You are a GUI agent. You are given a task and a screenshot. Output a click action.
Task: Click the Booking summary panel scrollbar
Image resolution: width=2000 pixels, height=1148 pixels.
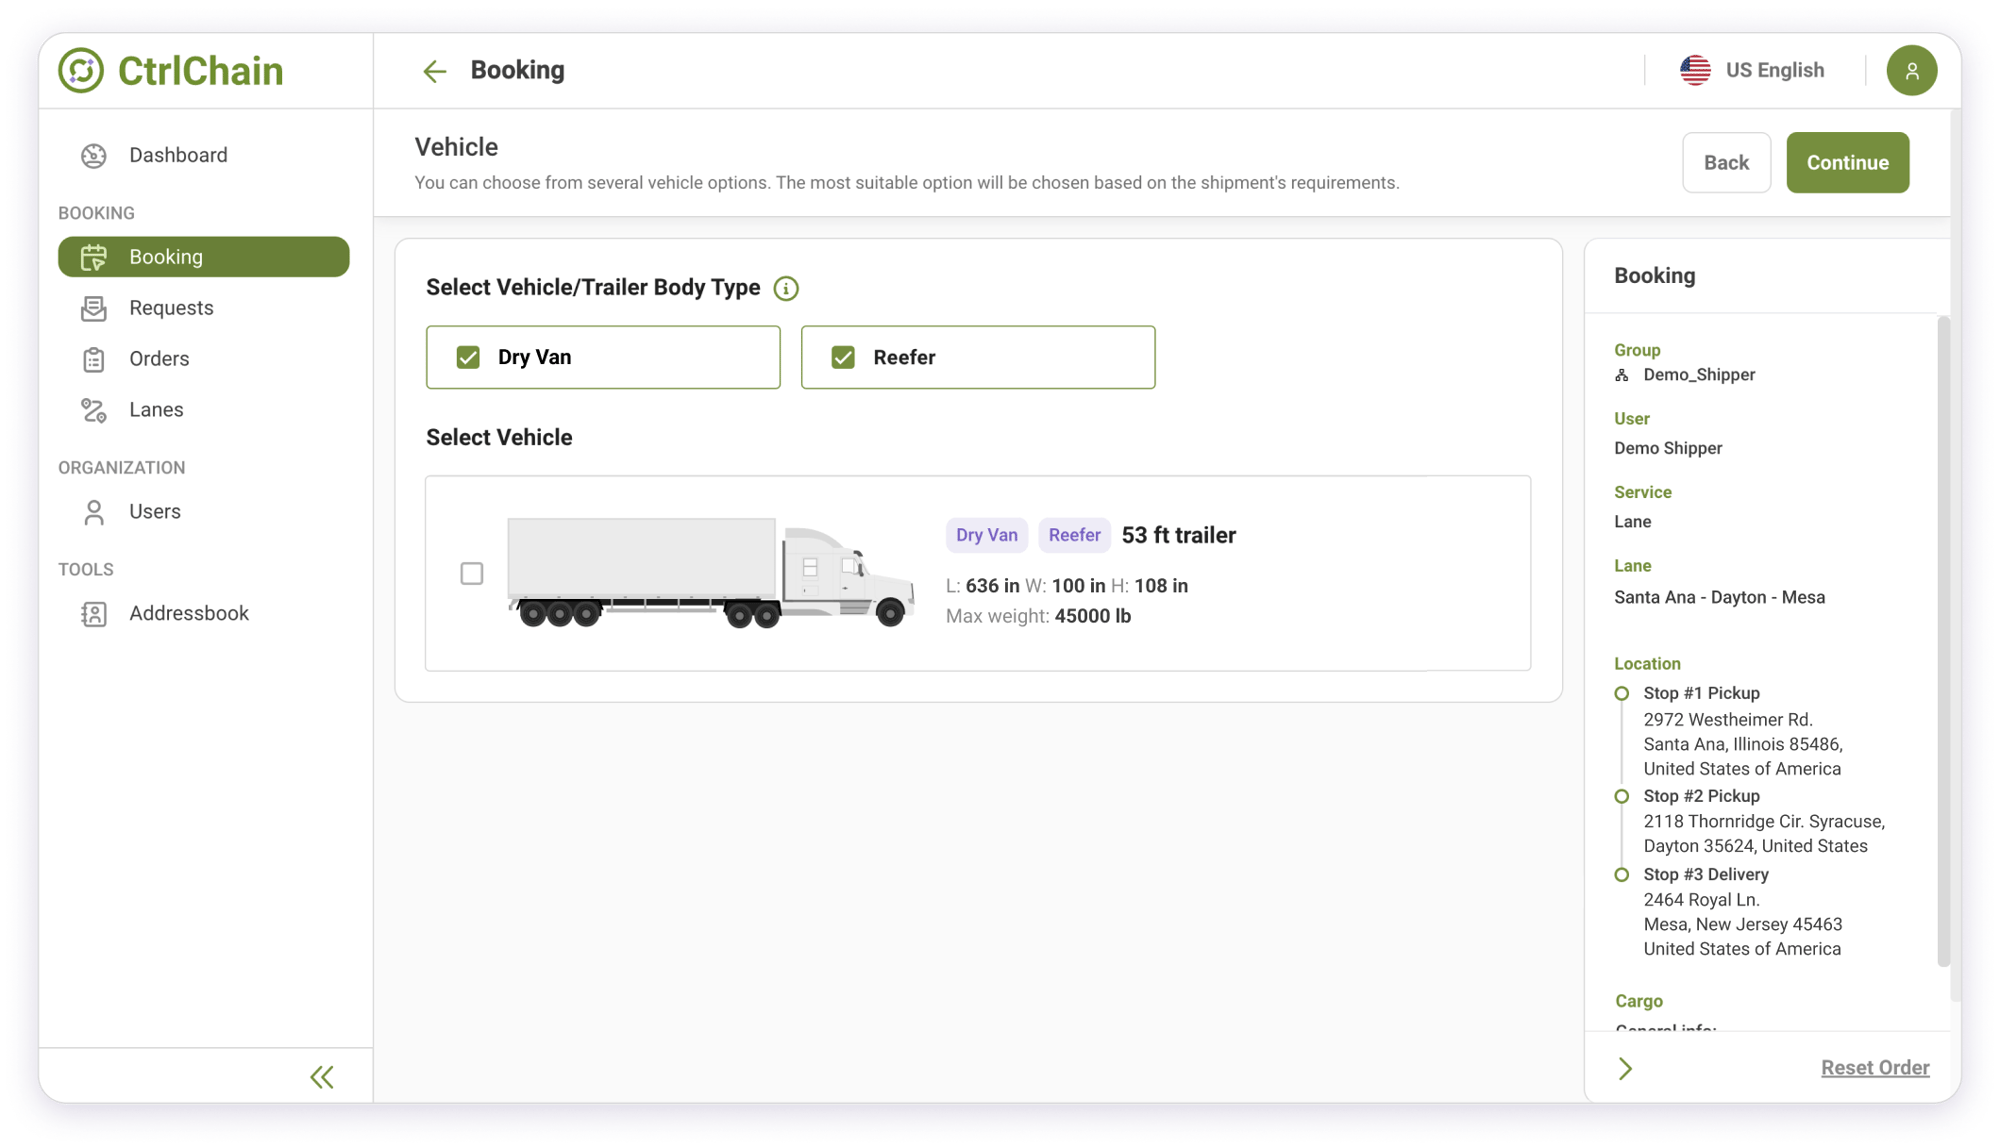point(1943,640)
